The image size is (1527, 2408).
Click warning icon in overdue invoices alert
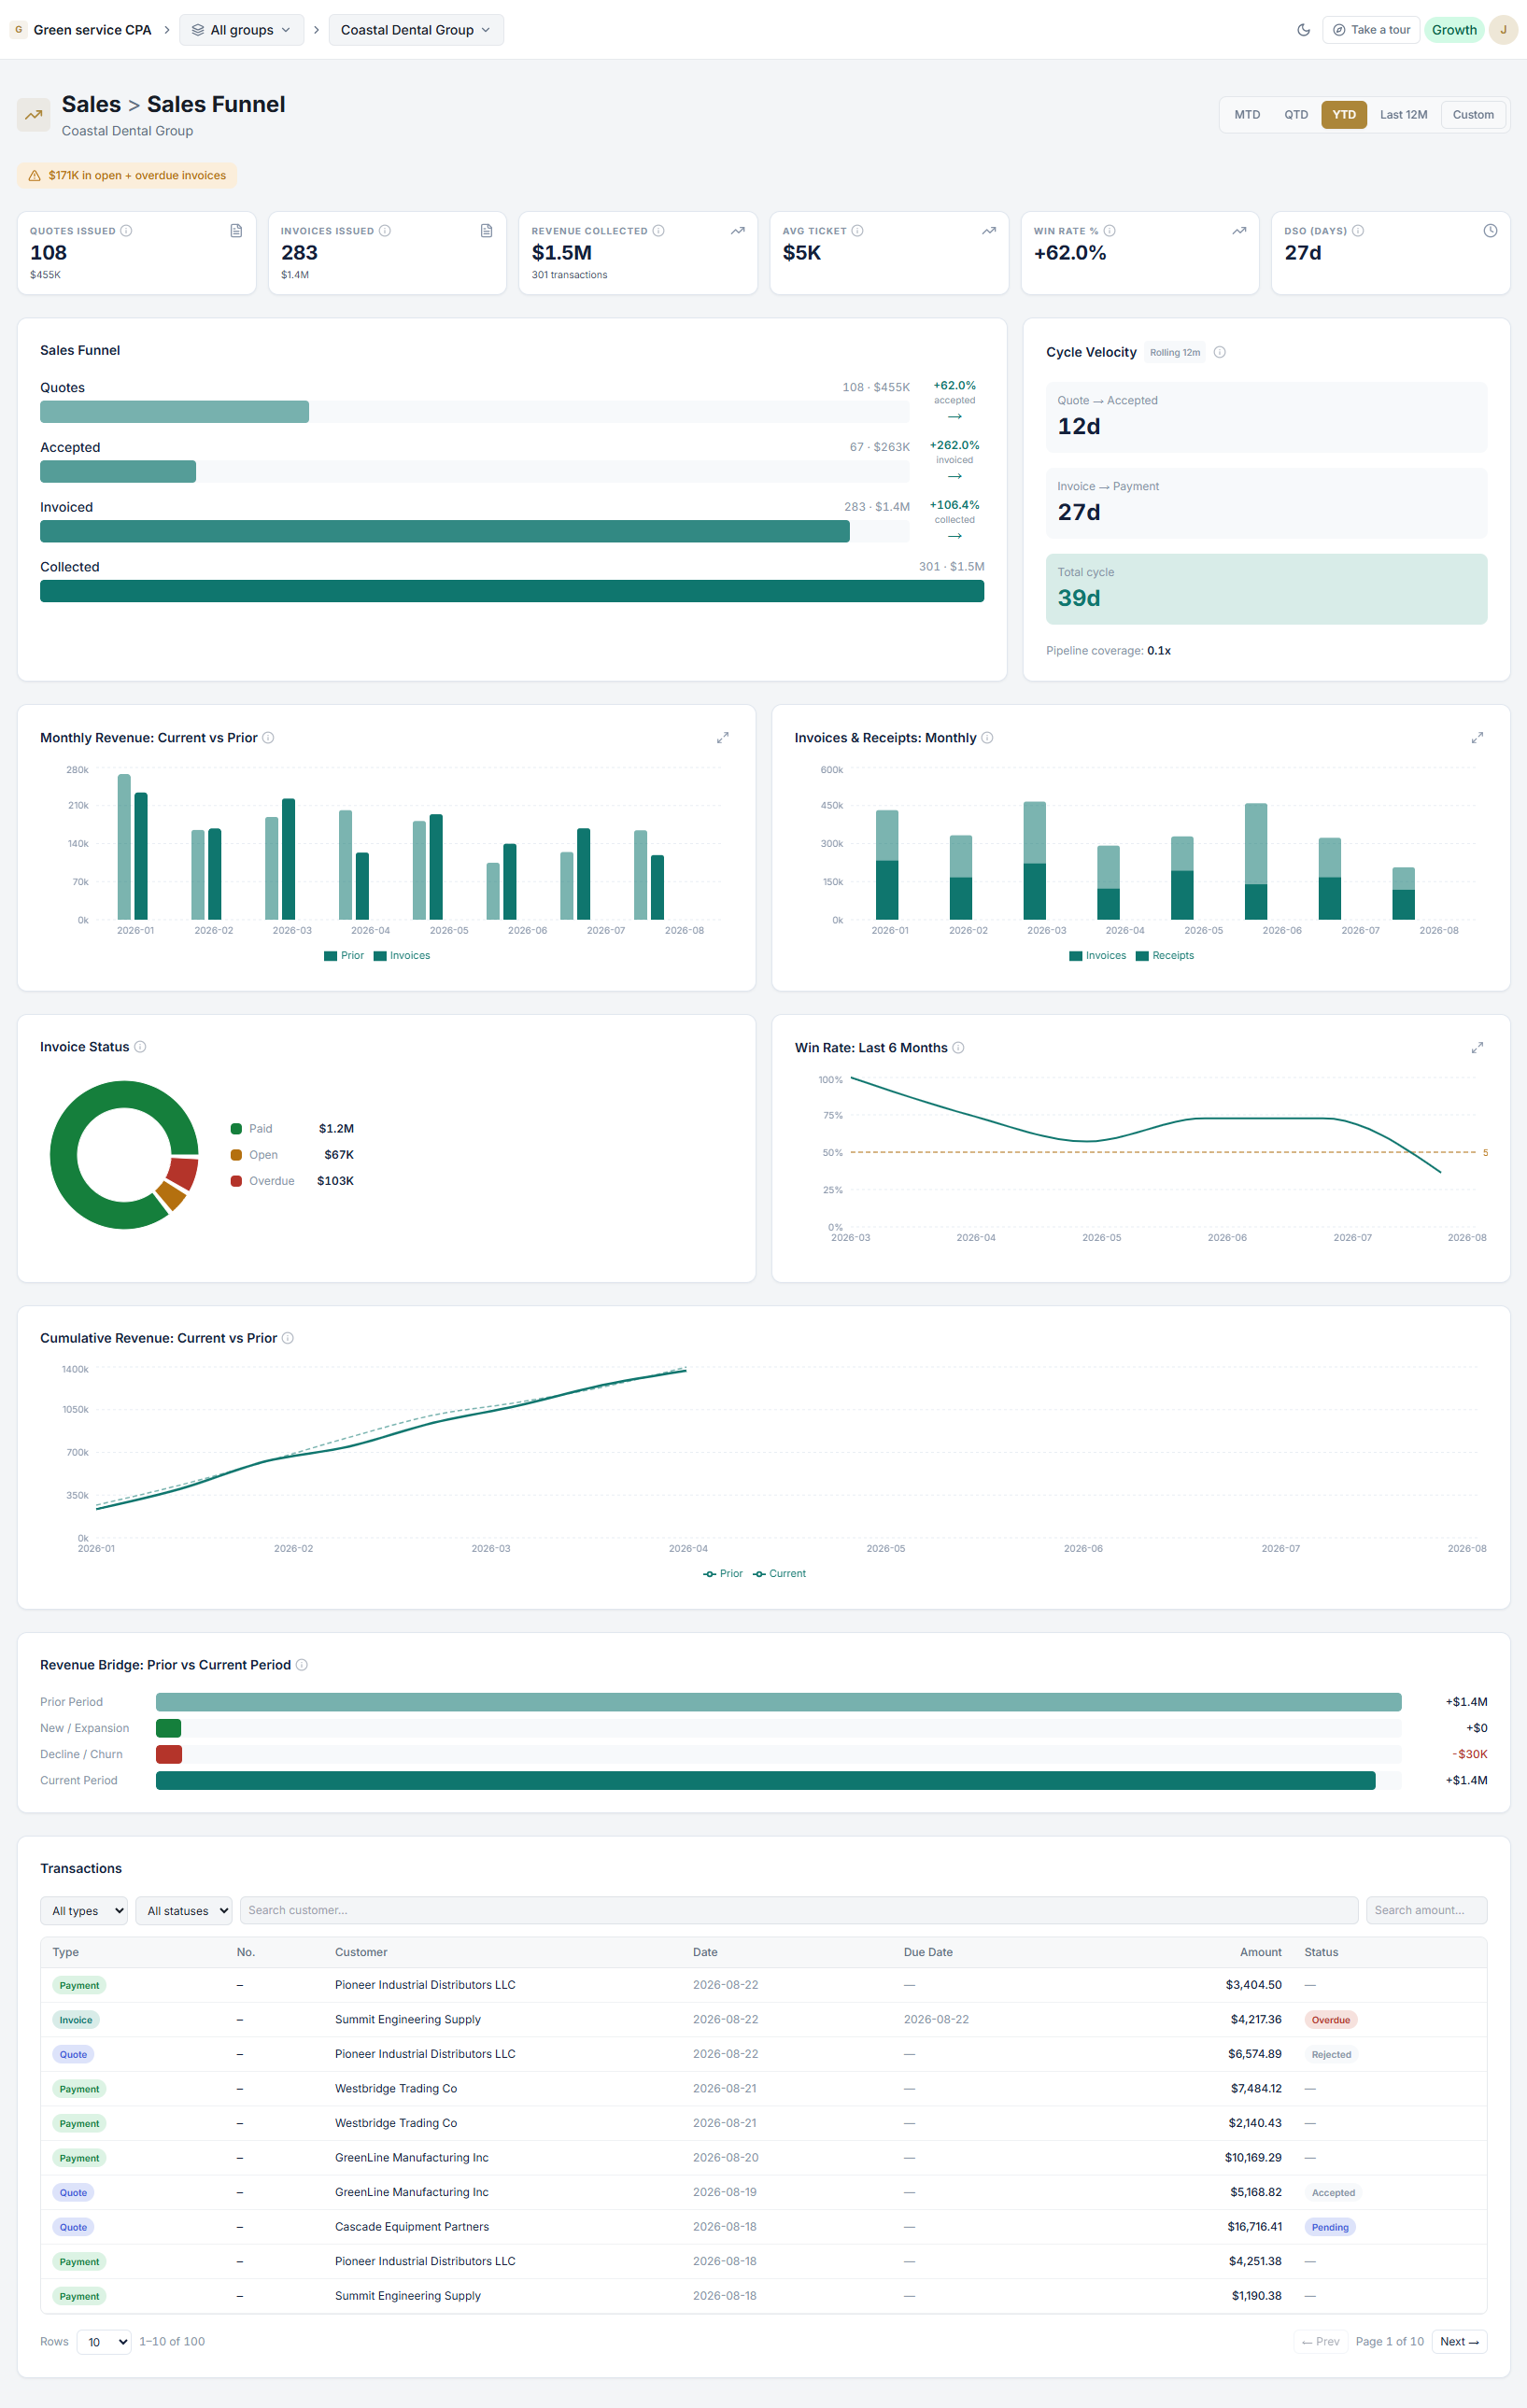point(34,176)
